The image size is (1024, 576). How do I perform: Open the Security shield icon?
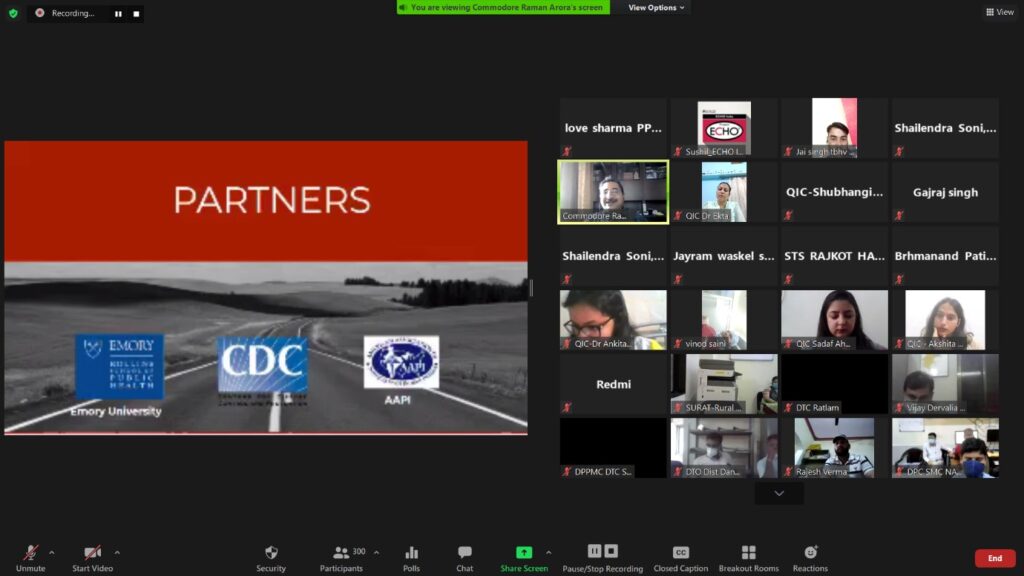tap(270, 553)
